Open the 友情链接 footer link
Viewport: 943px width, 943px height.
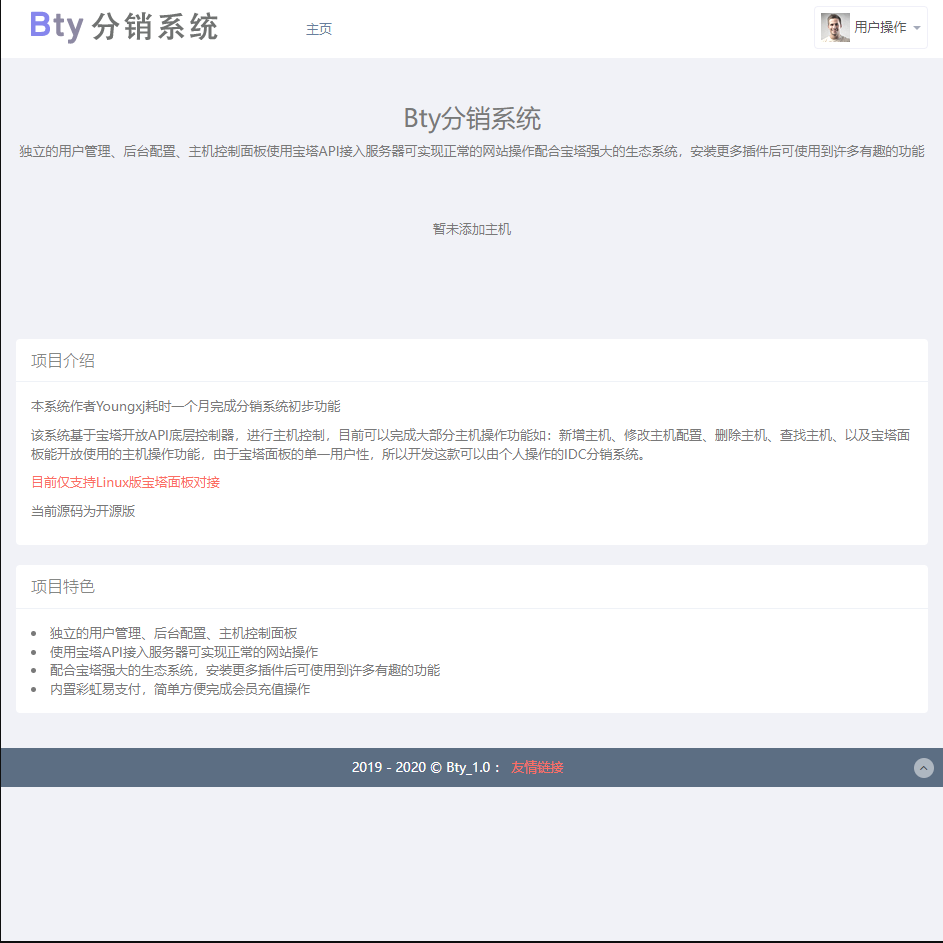pyautogui.click(x=537, y=768)
